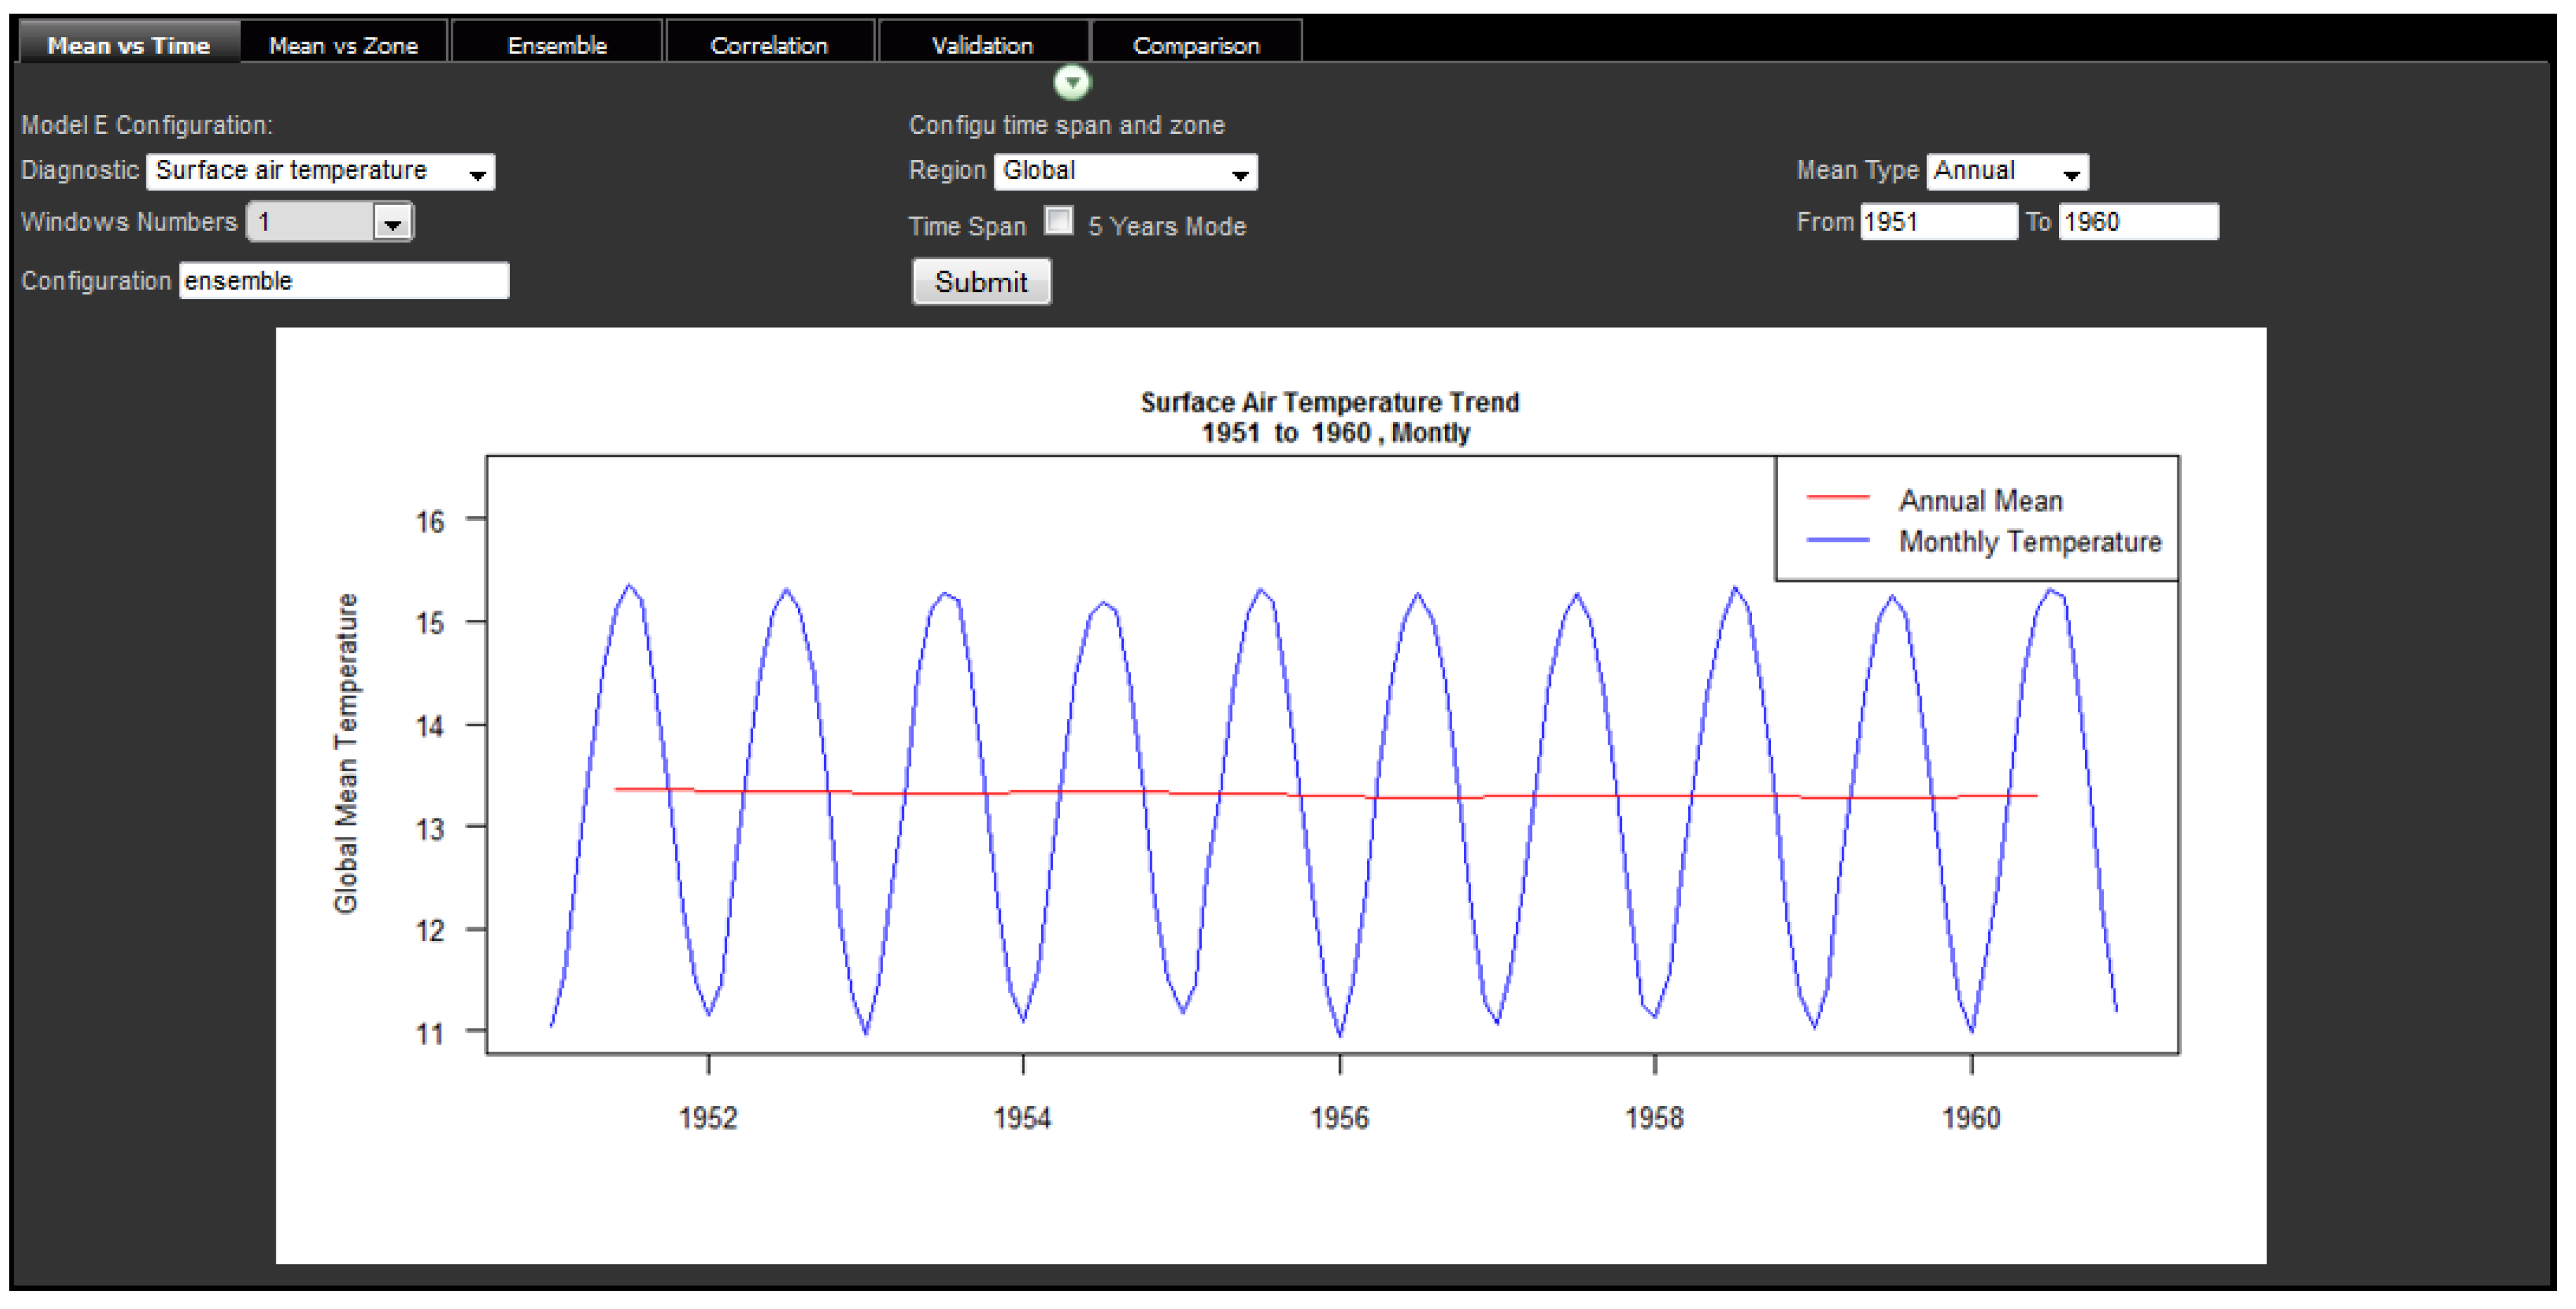Open the Diagnostic dropdown
This screenshot has height=1309, width=2576.
[320, 171]
